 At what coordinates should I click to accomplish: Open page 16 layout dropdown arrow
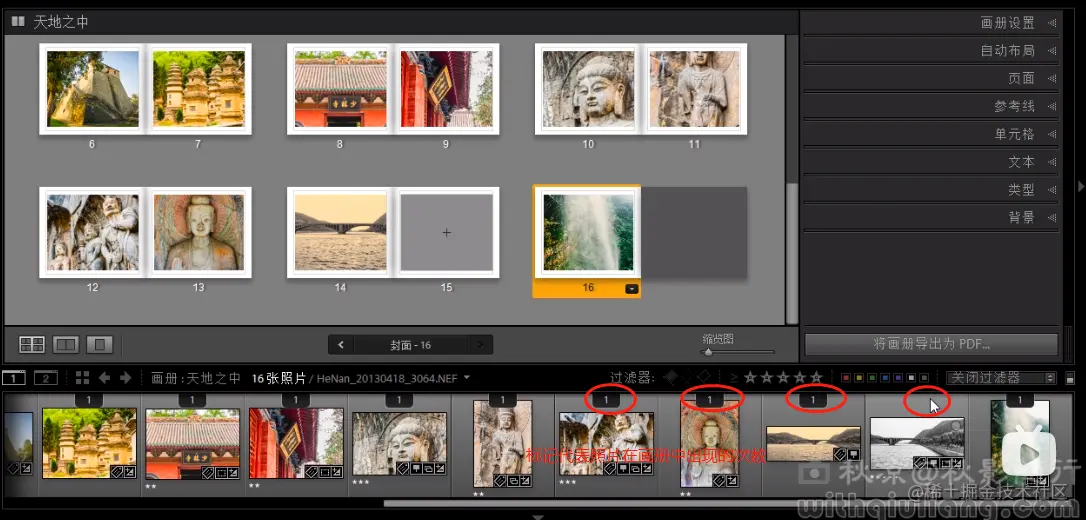[x=632, y=289]
